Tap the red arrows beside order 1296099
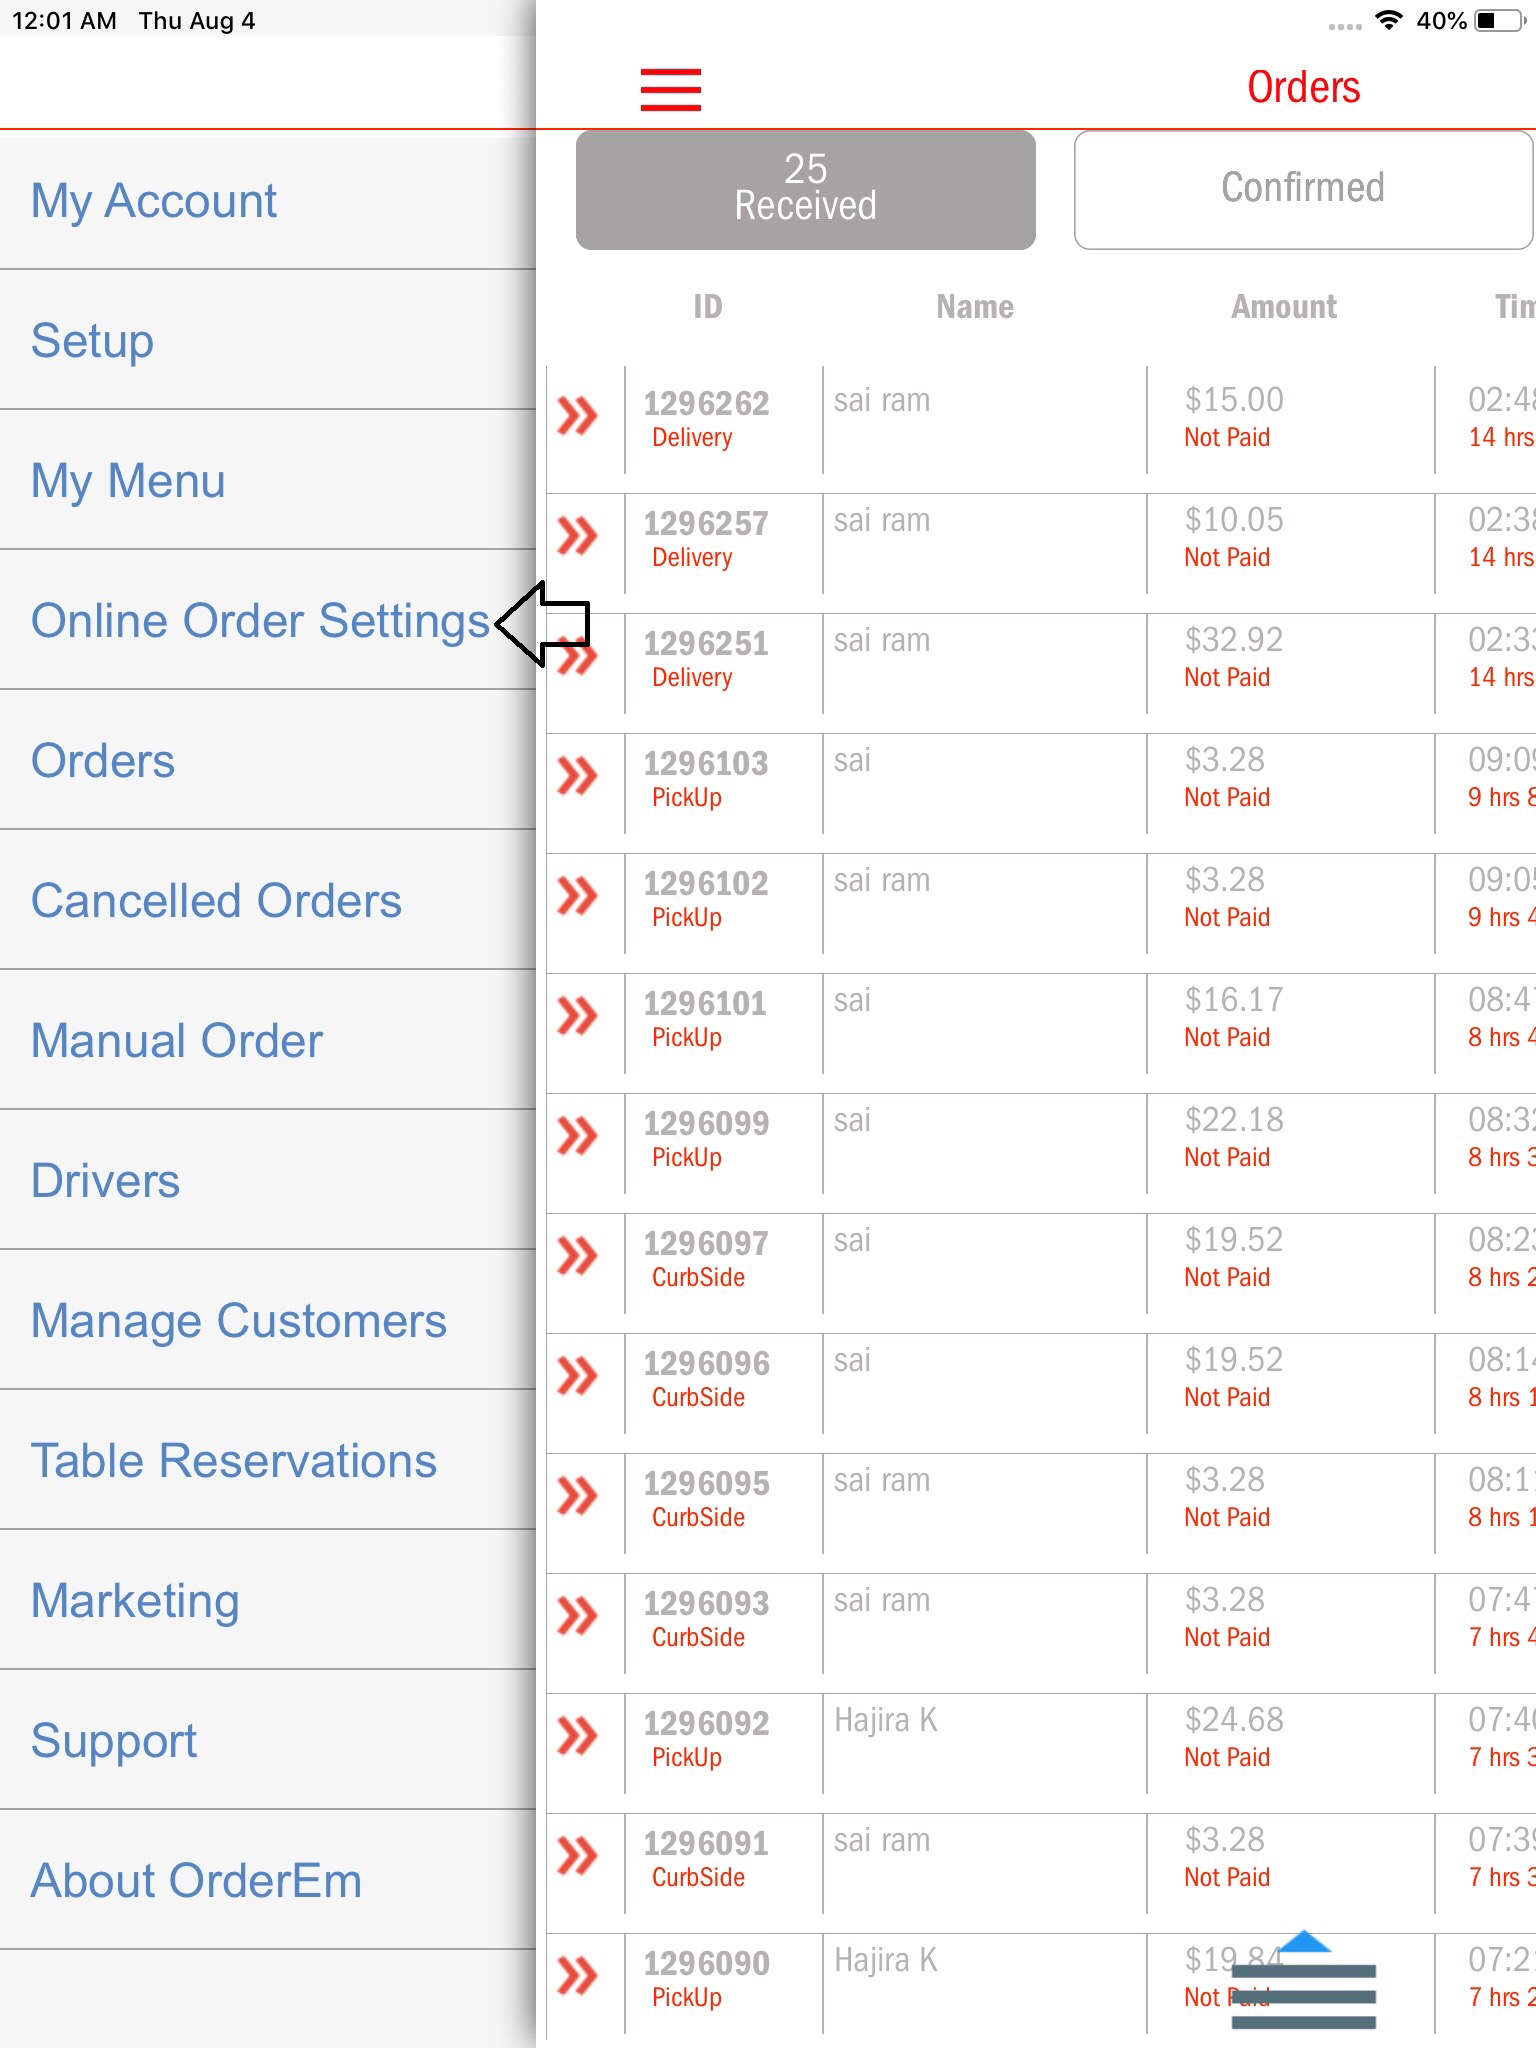 (x=577, y=1136)
